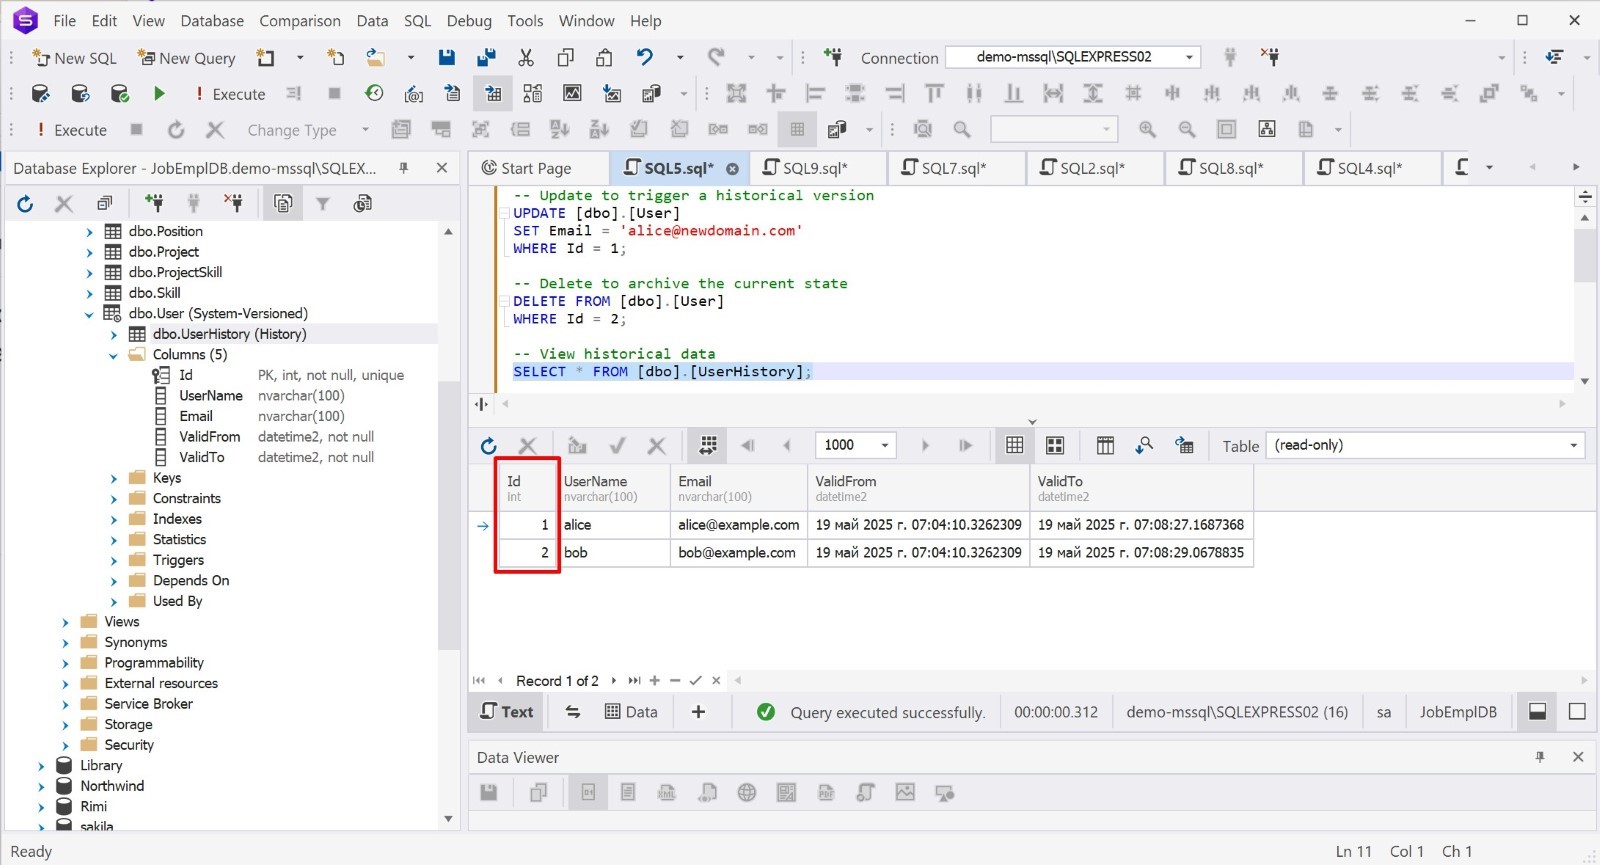Switch results to card view icon
Screen dimensions: 1600x865
click(1055, 446)
